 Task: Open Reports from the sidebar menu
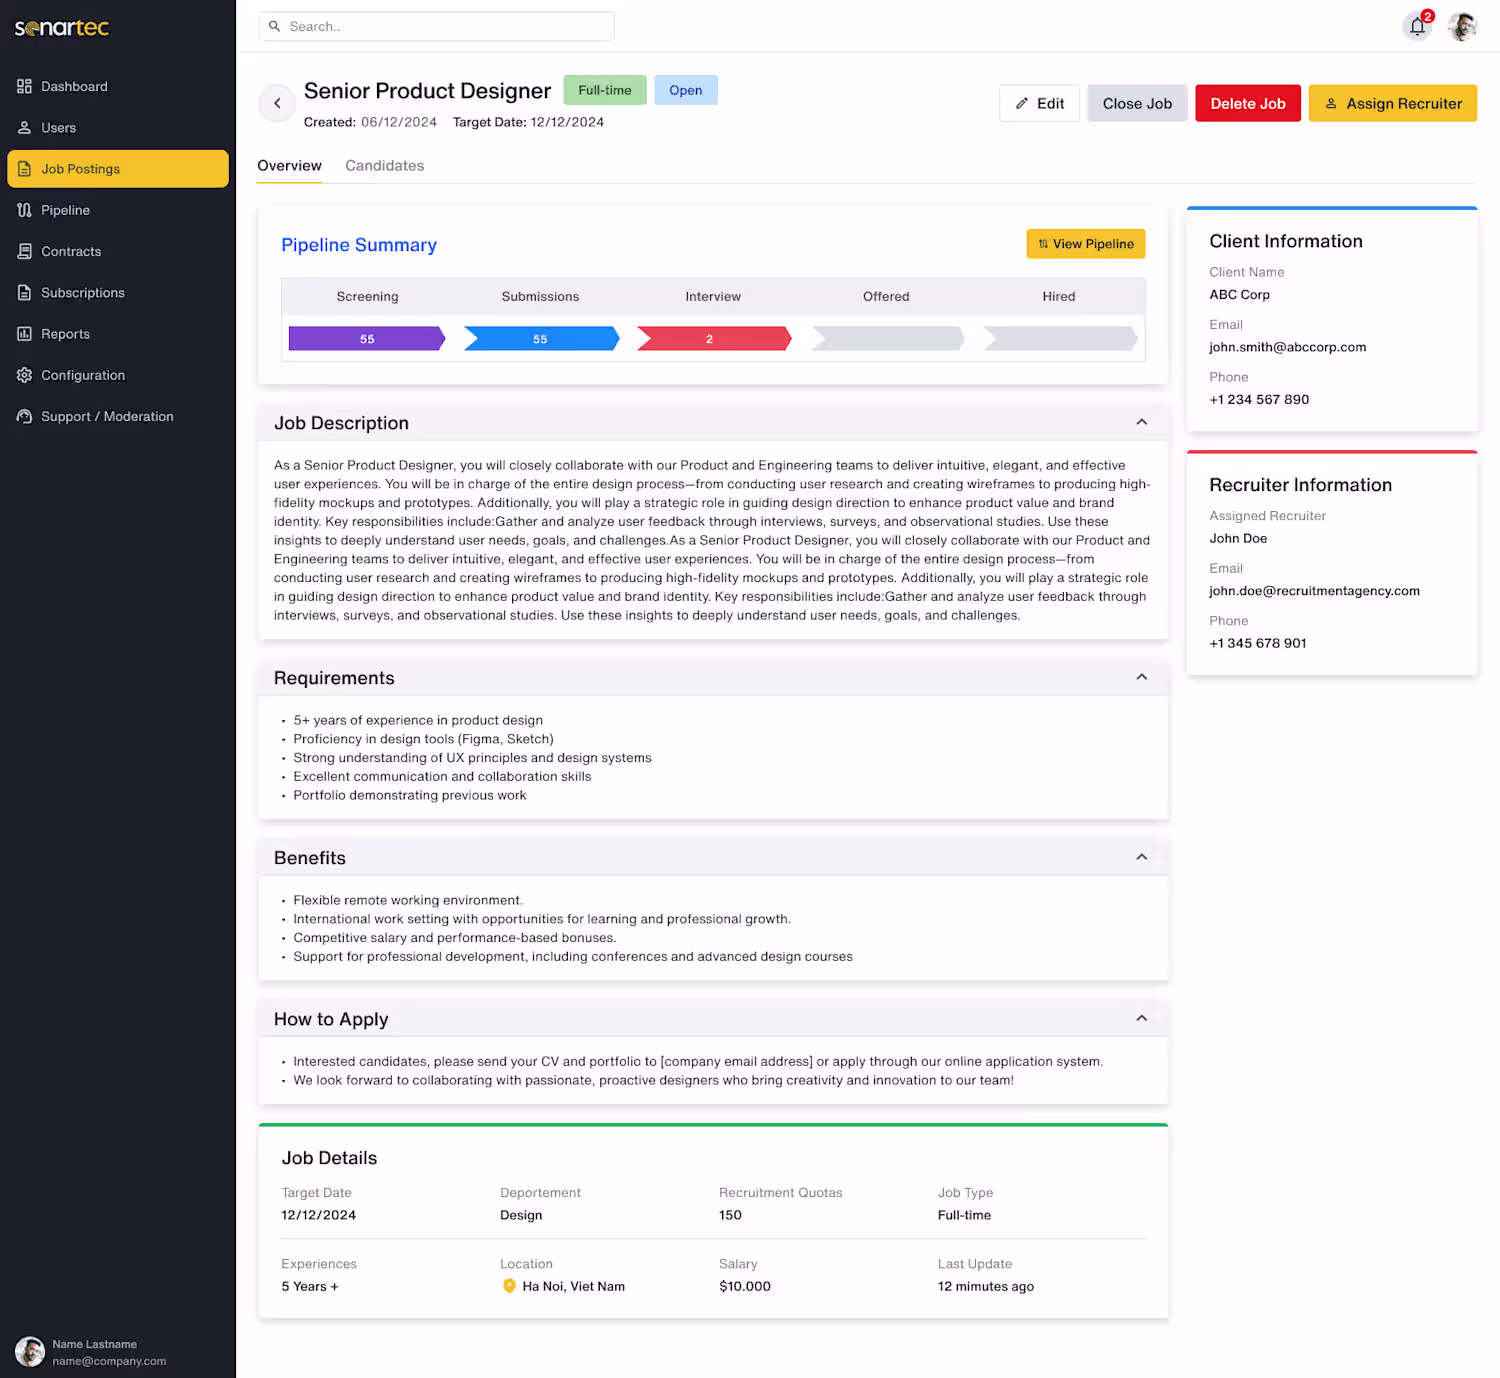(x=118, y=334)
